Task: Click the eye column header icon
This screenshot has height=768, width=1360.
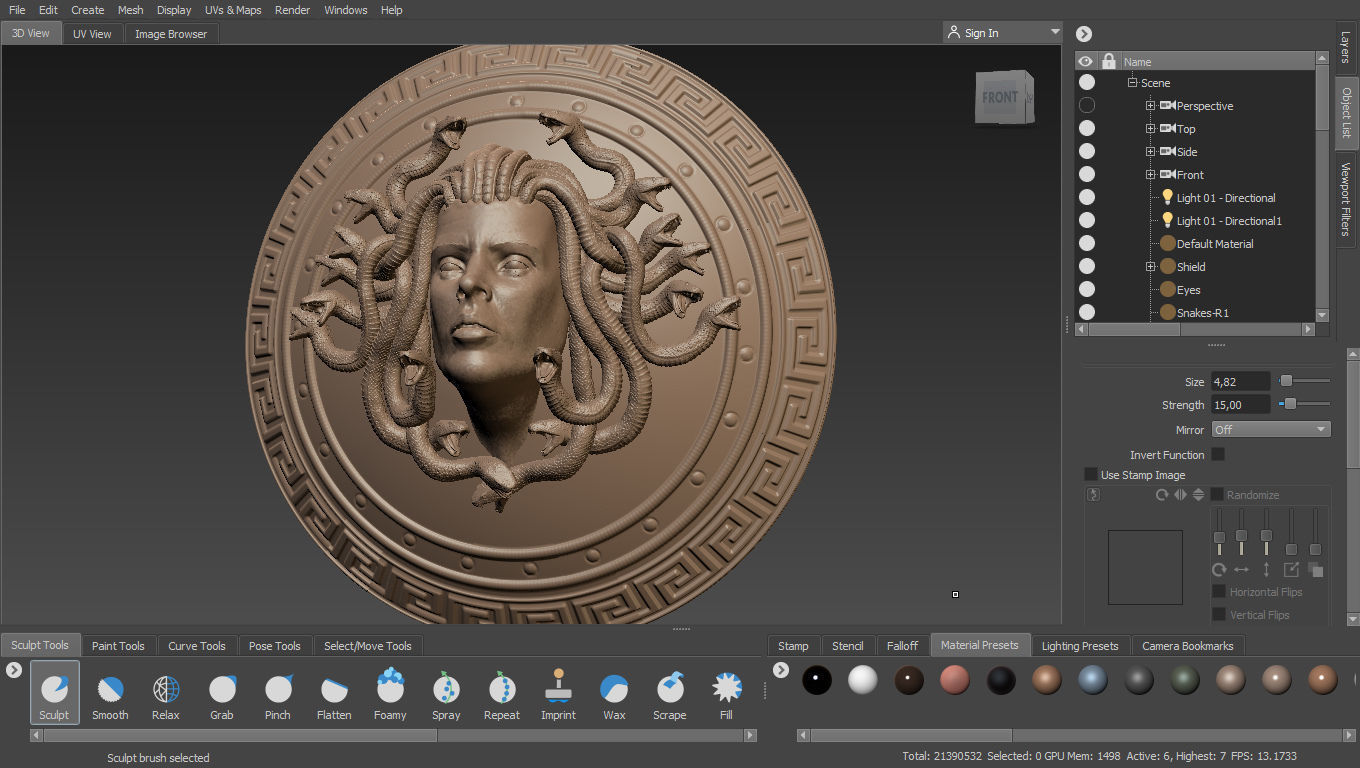Action: [1086, 61]
